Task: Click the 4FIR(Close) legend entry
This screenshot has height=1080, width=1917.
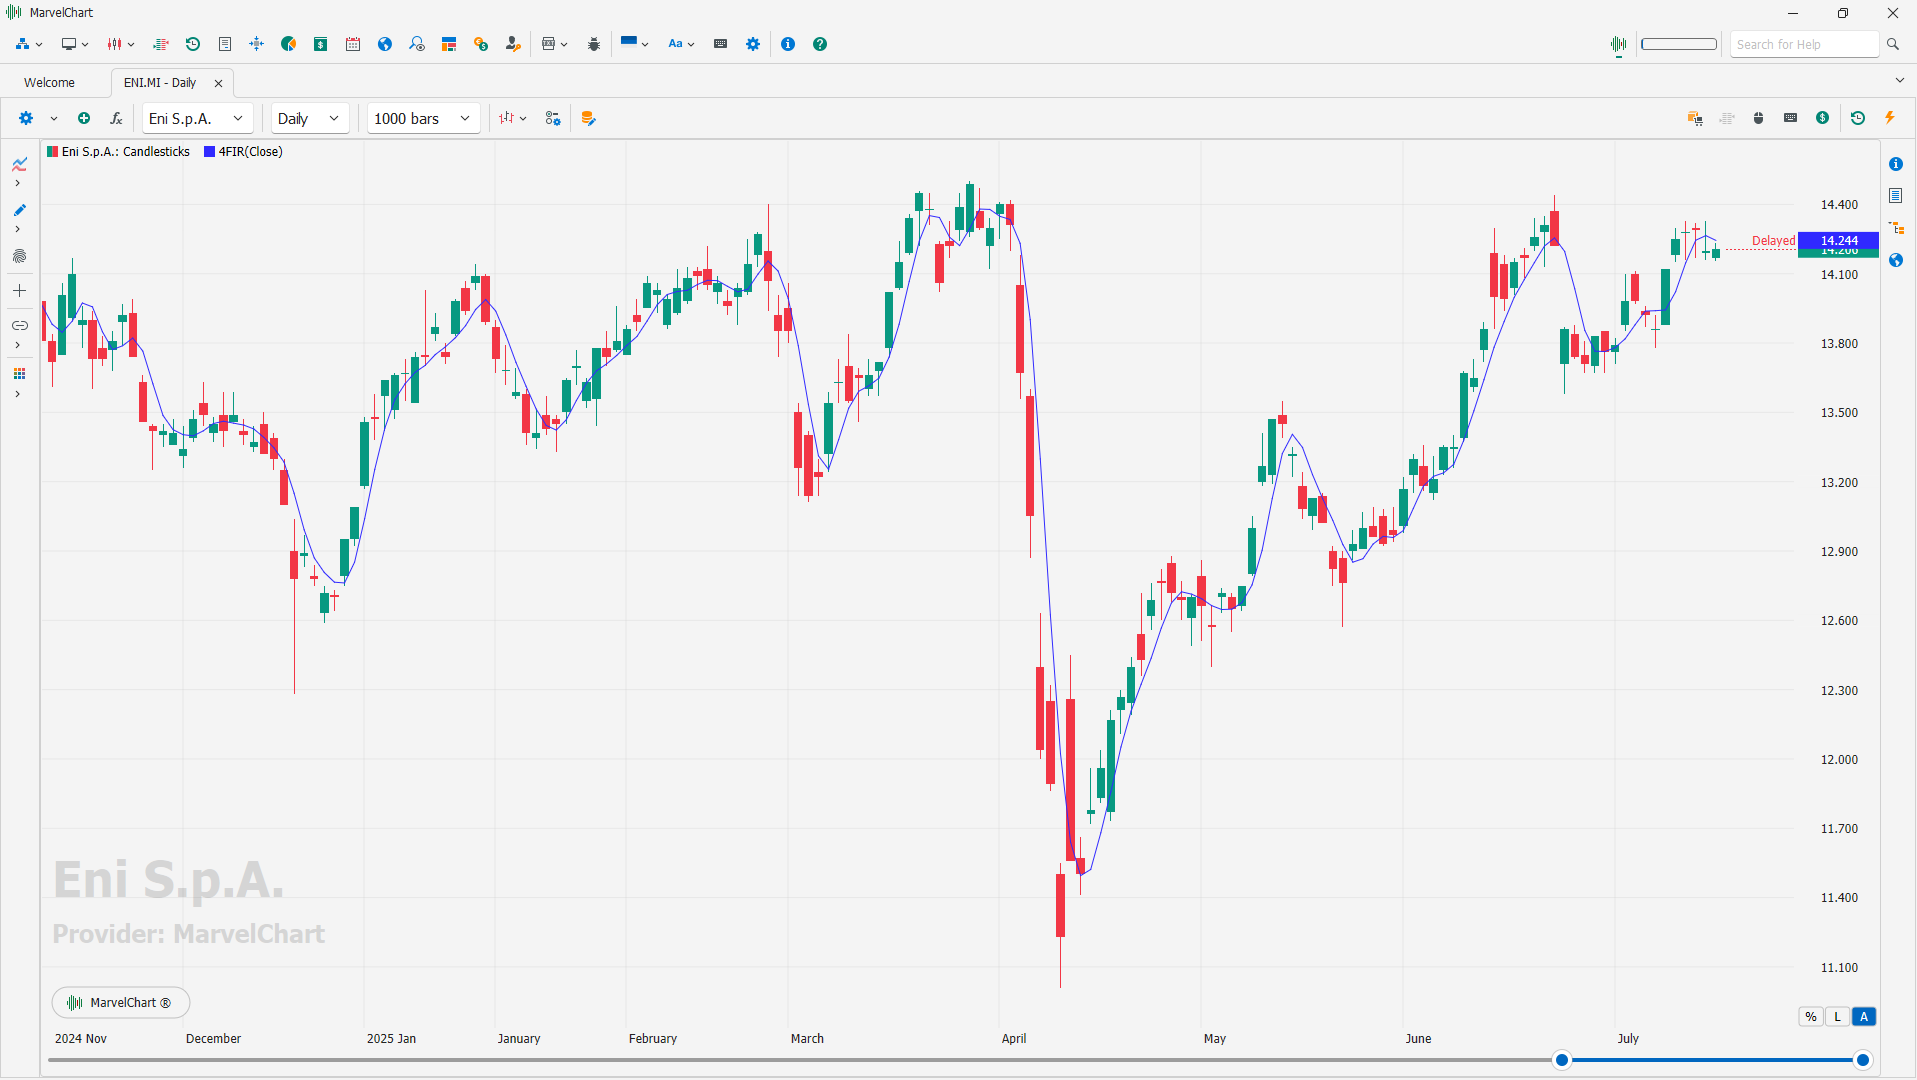Action: pos(243,152)
